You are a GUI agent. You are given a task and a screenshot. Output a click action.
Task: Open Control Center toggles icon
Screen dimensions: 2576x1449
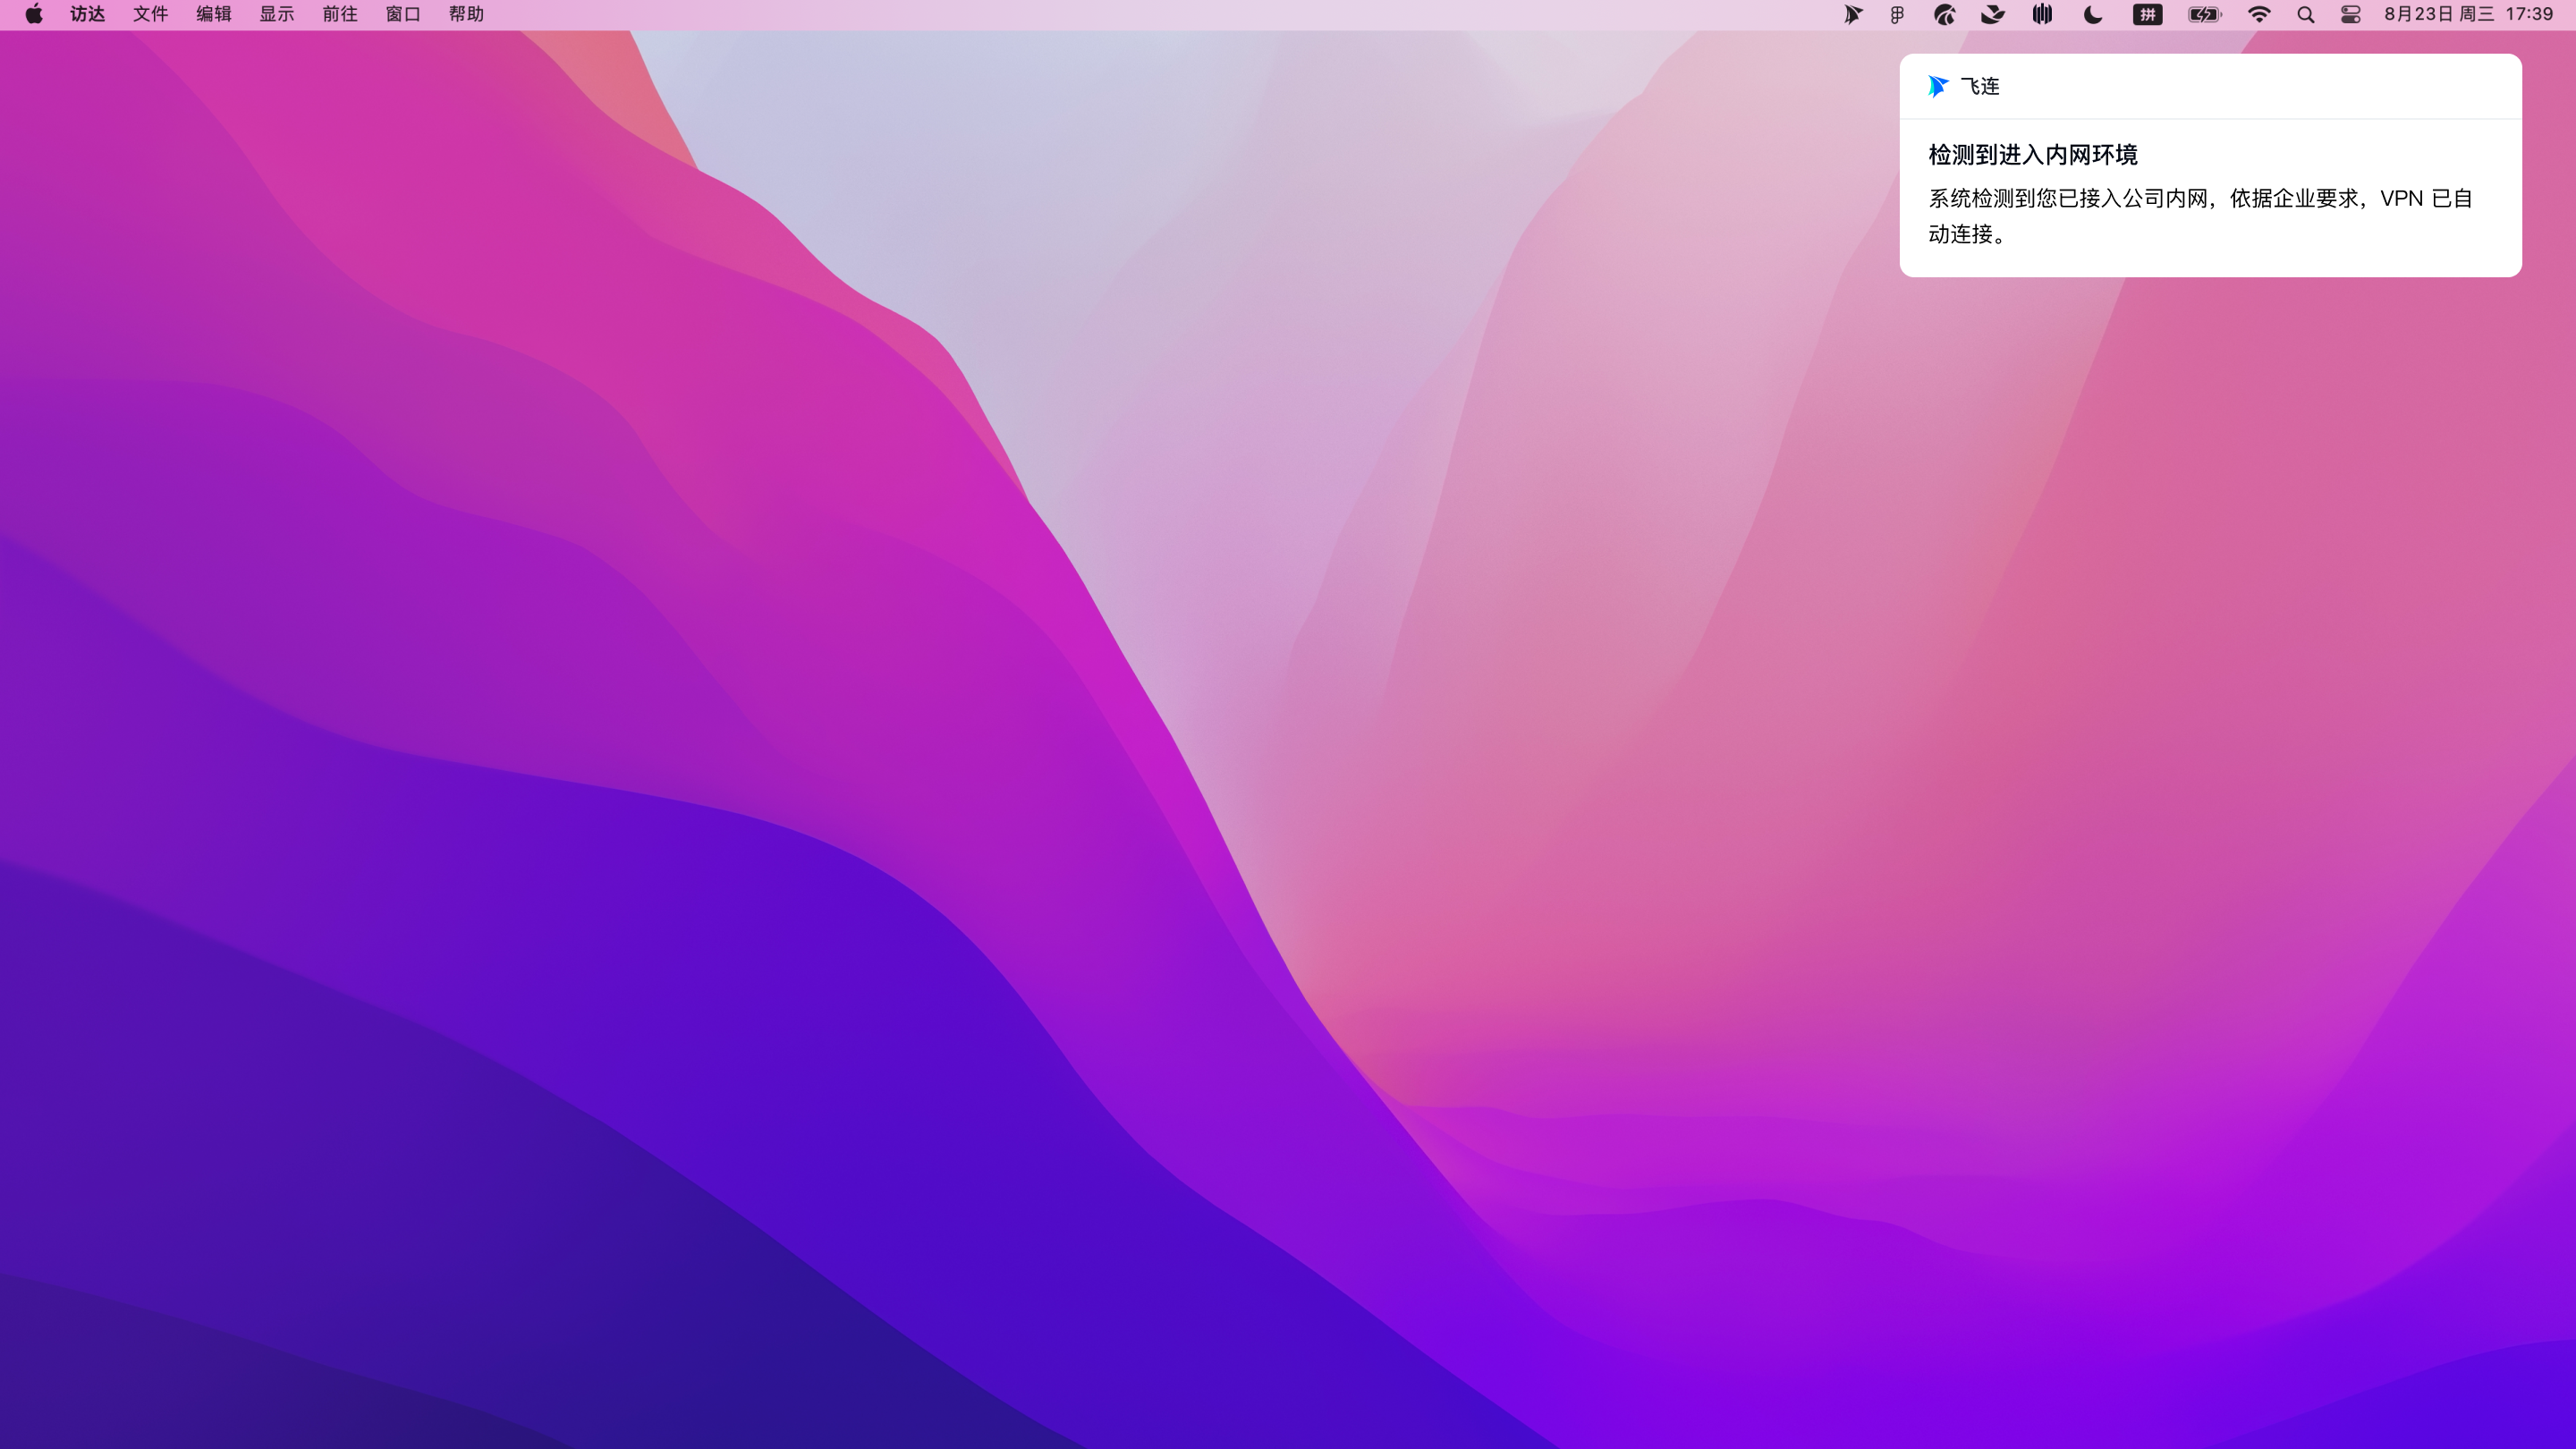2351,14
